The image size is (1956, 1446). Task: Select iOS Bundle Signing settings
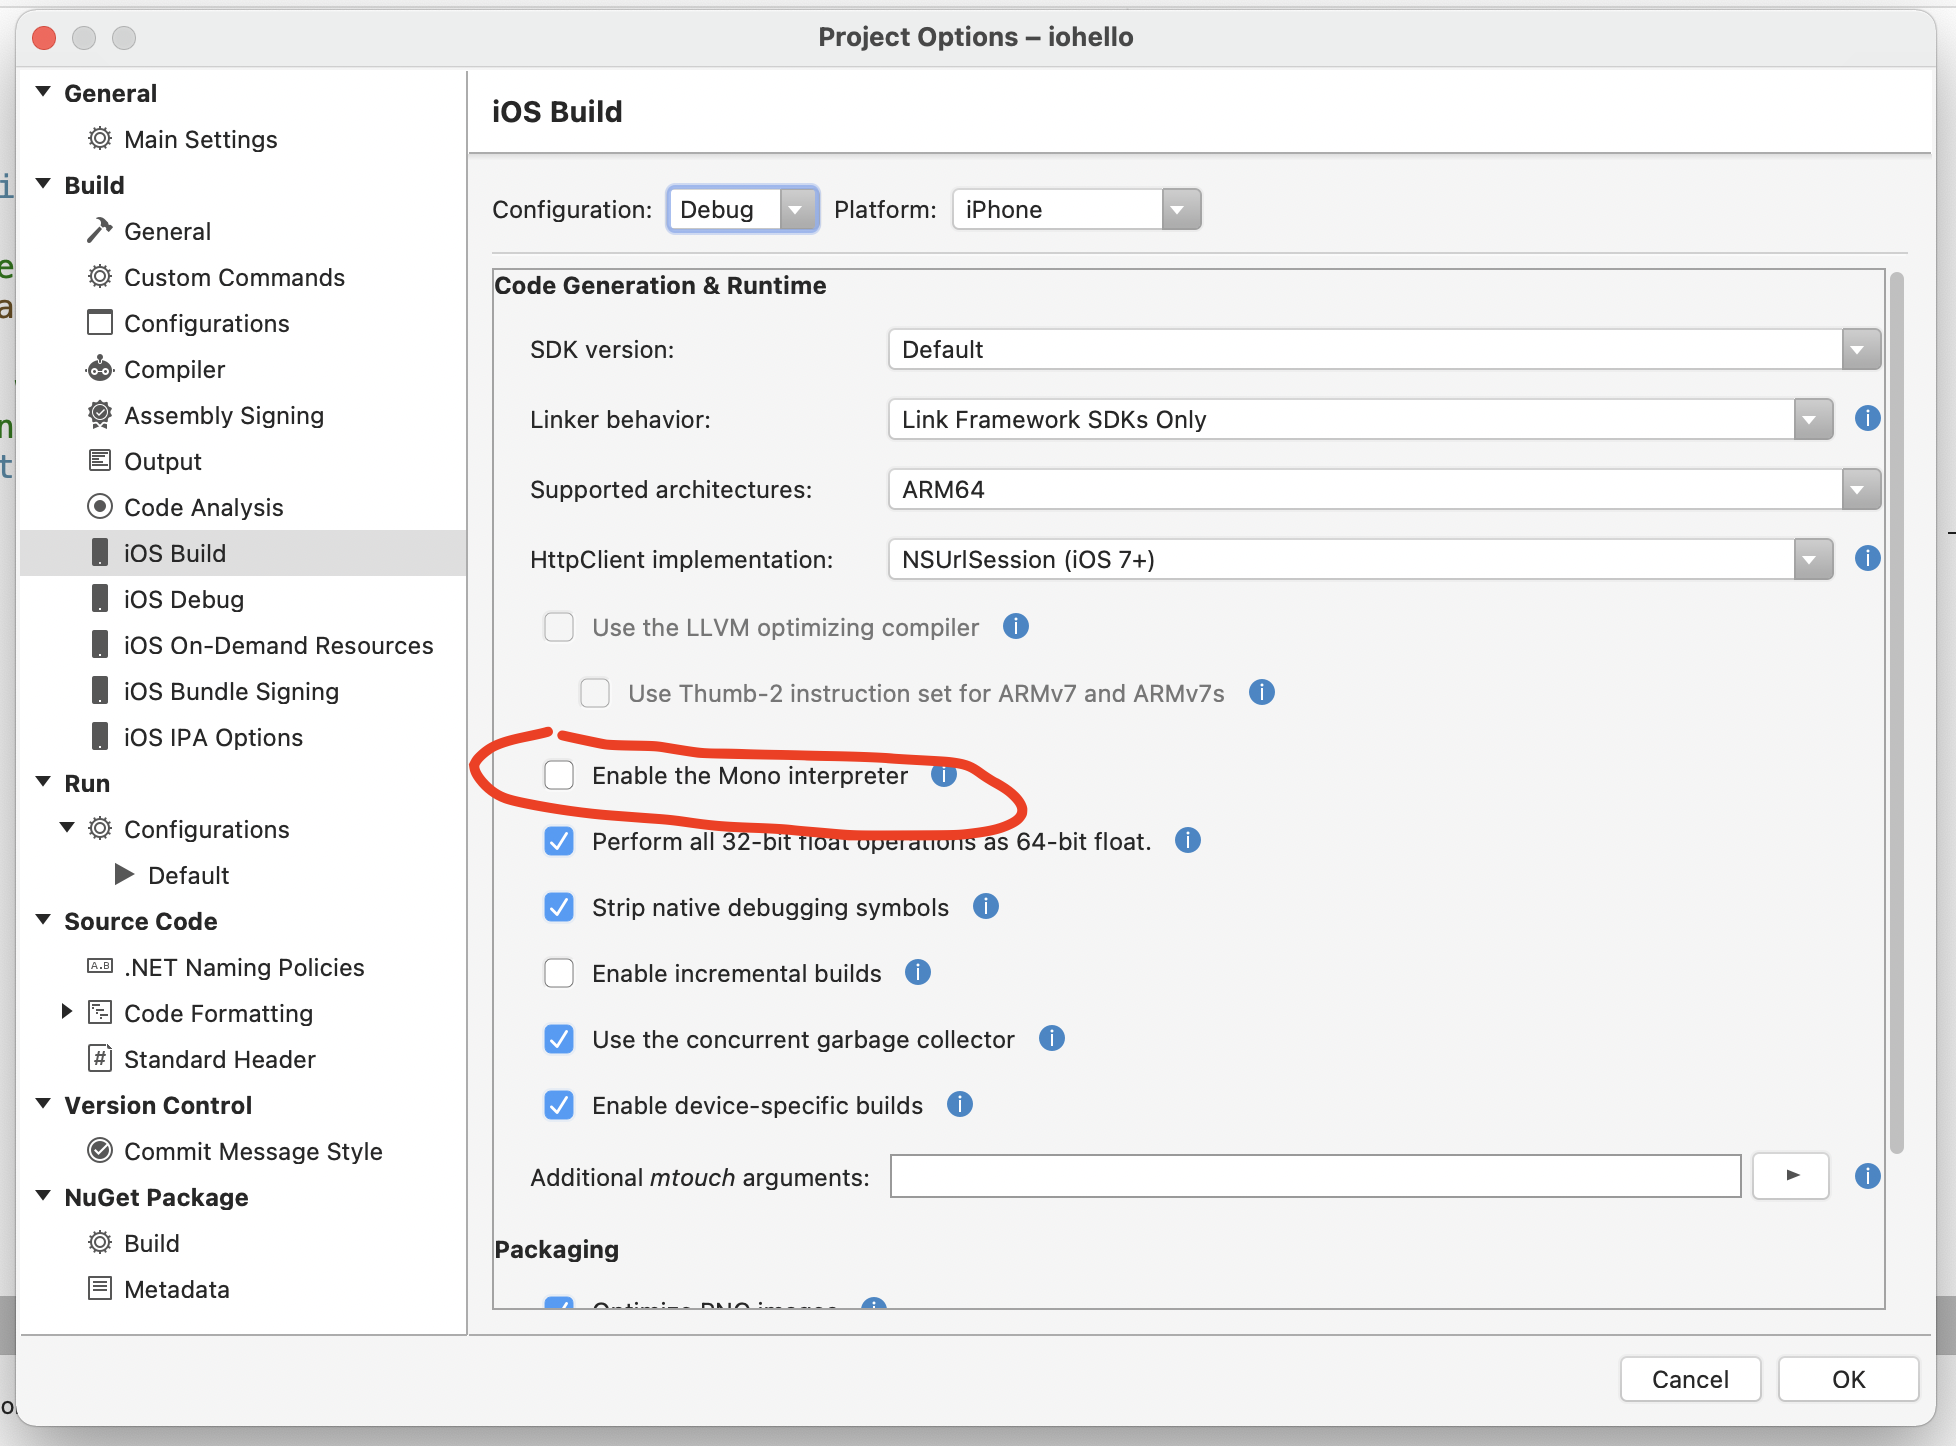[231, 691]
